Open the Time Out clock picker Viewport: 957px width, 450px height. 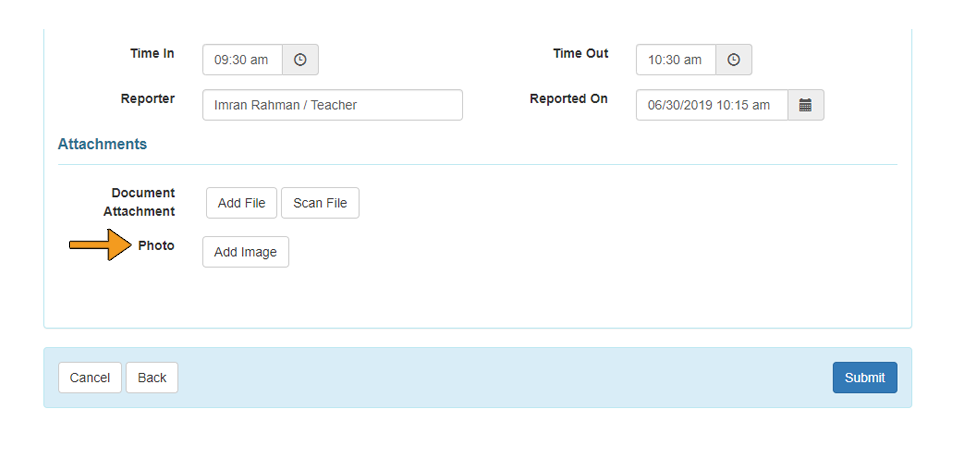coord(734,60)
